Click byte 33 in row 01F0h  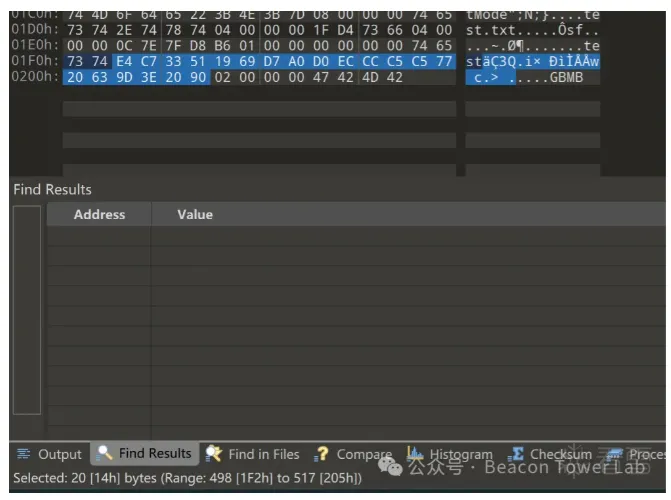coord(173,62)
